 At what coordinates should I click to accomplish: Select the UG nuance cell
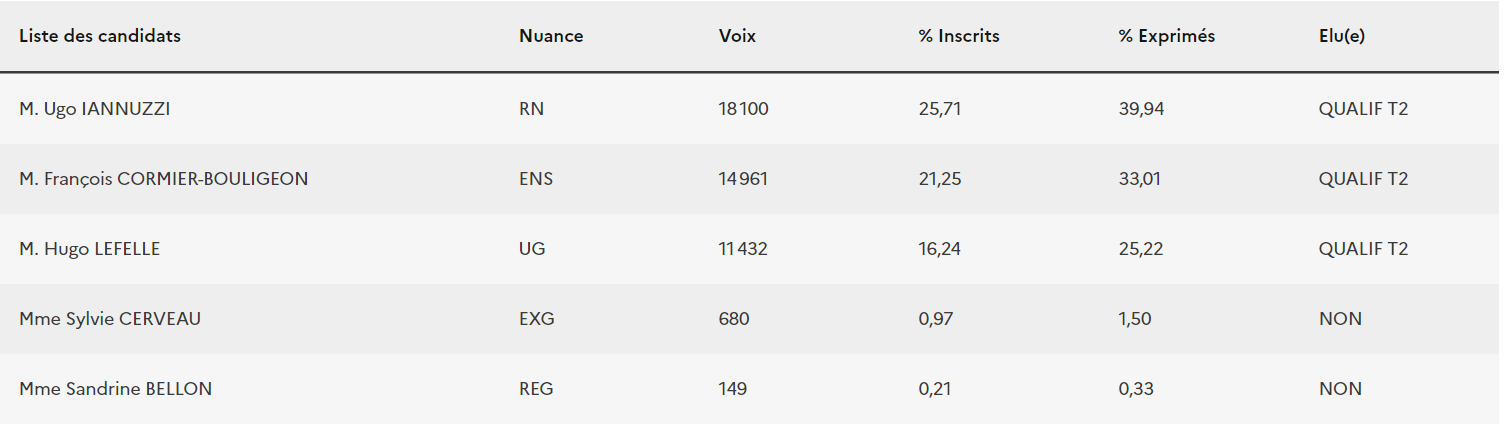[532, 249]
